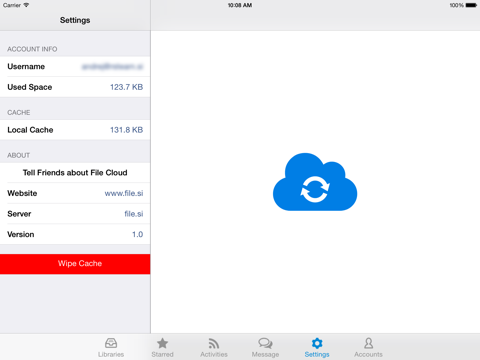480x360 pixels.
Task: Tap the blurred username value
Action: (x=112, y=67)
